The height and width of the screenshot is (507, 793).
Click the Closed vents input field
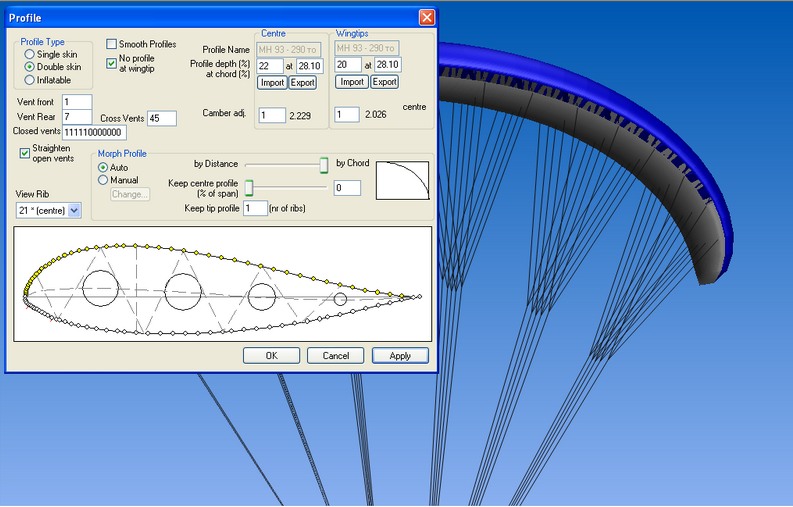point(93,132)
